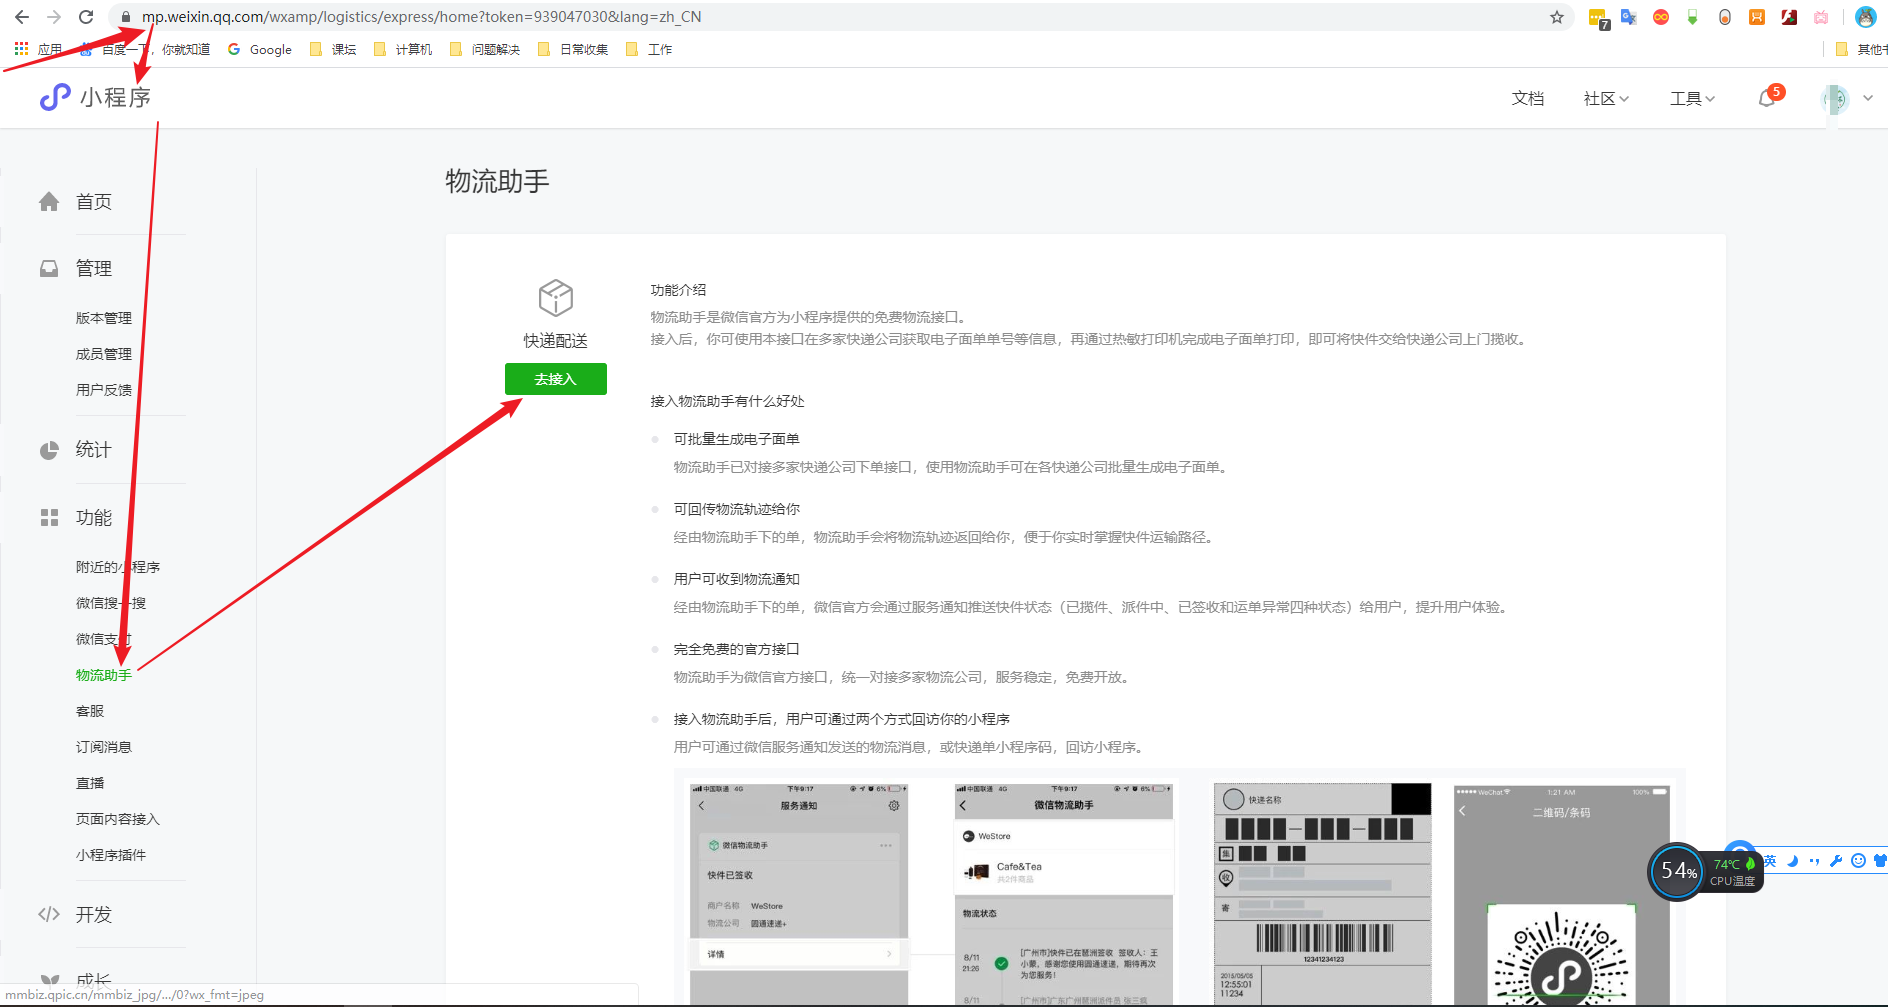Open 用户反馈 in sidebar
Image resolution: width=1888 pixels, height=1007 pixels.
tap(104, 390)
